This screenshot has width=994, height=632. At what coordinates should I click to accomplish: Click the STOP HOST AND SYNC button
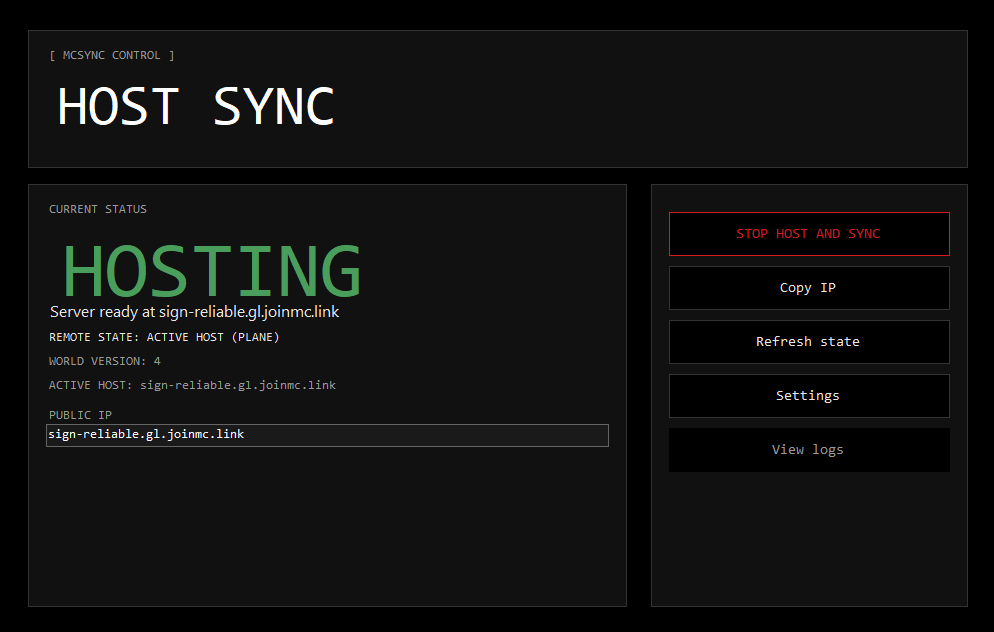point(808,233)
